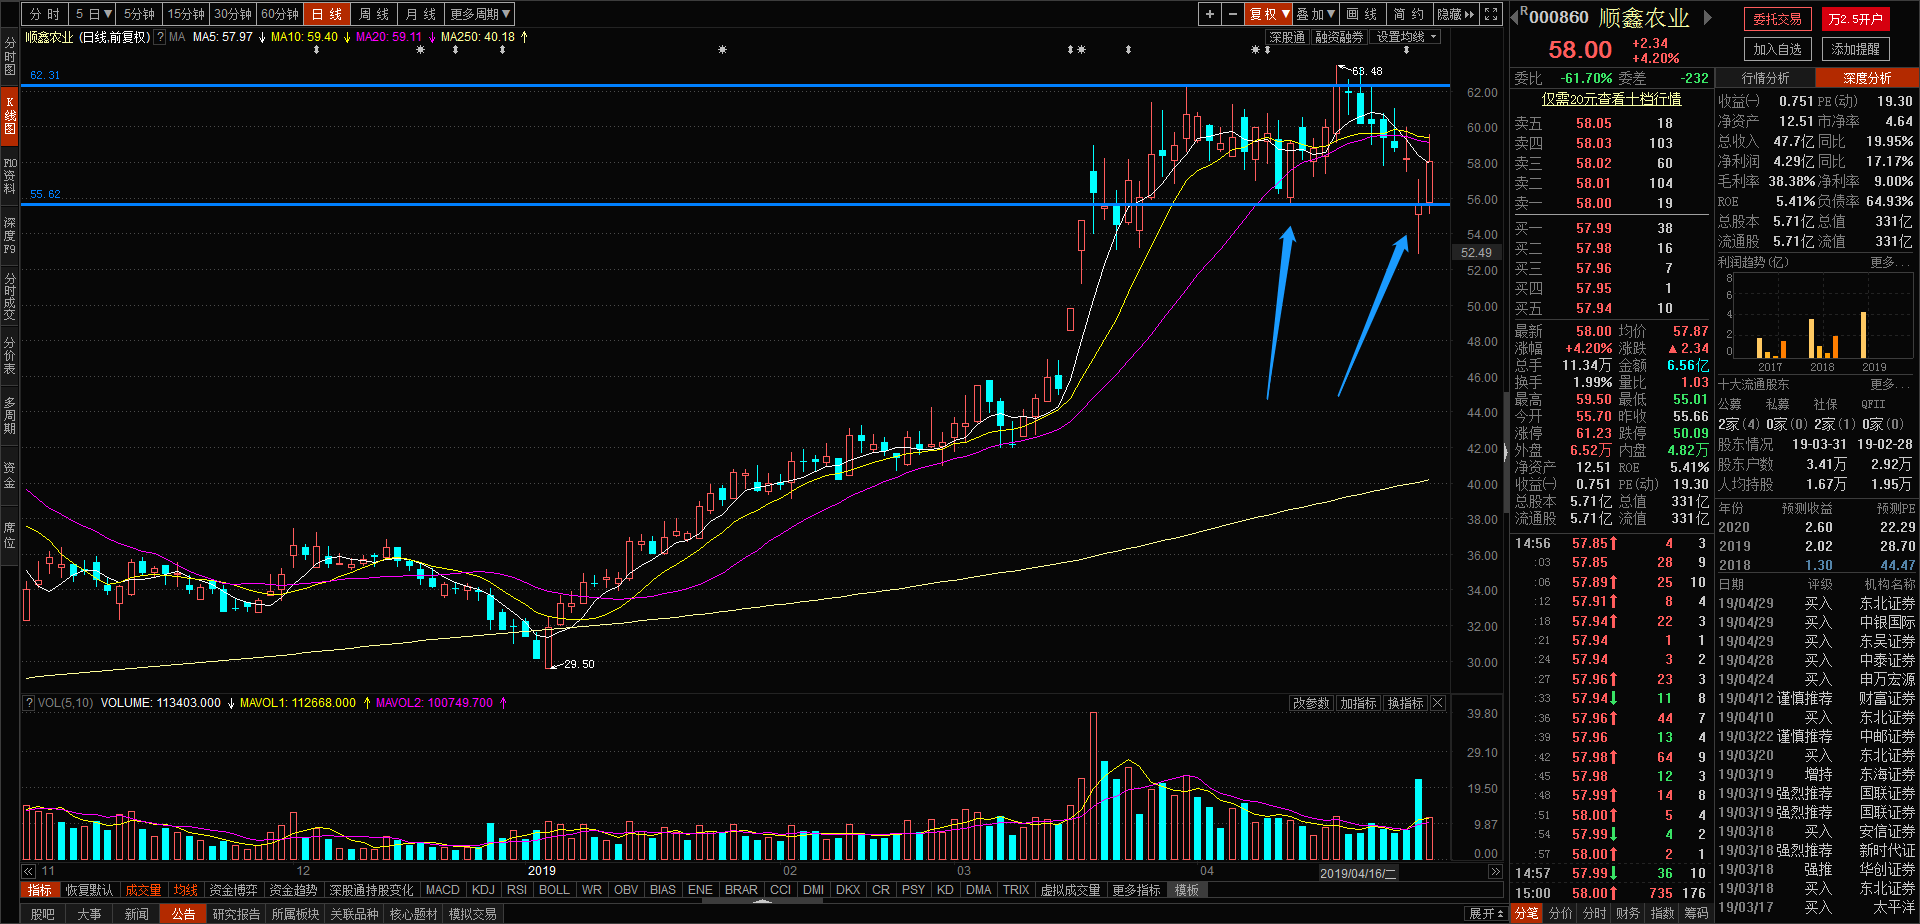Open 设置均线 dropdown
Viewport: 1920px width, 924px height.
click(1405, 37)
